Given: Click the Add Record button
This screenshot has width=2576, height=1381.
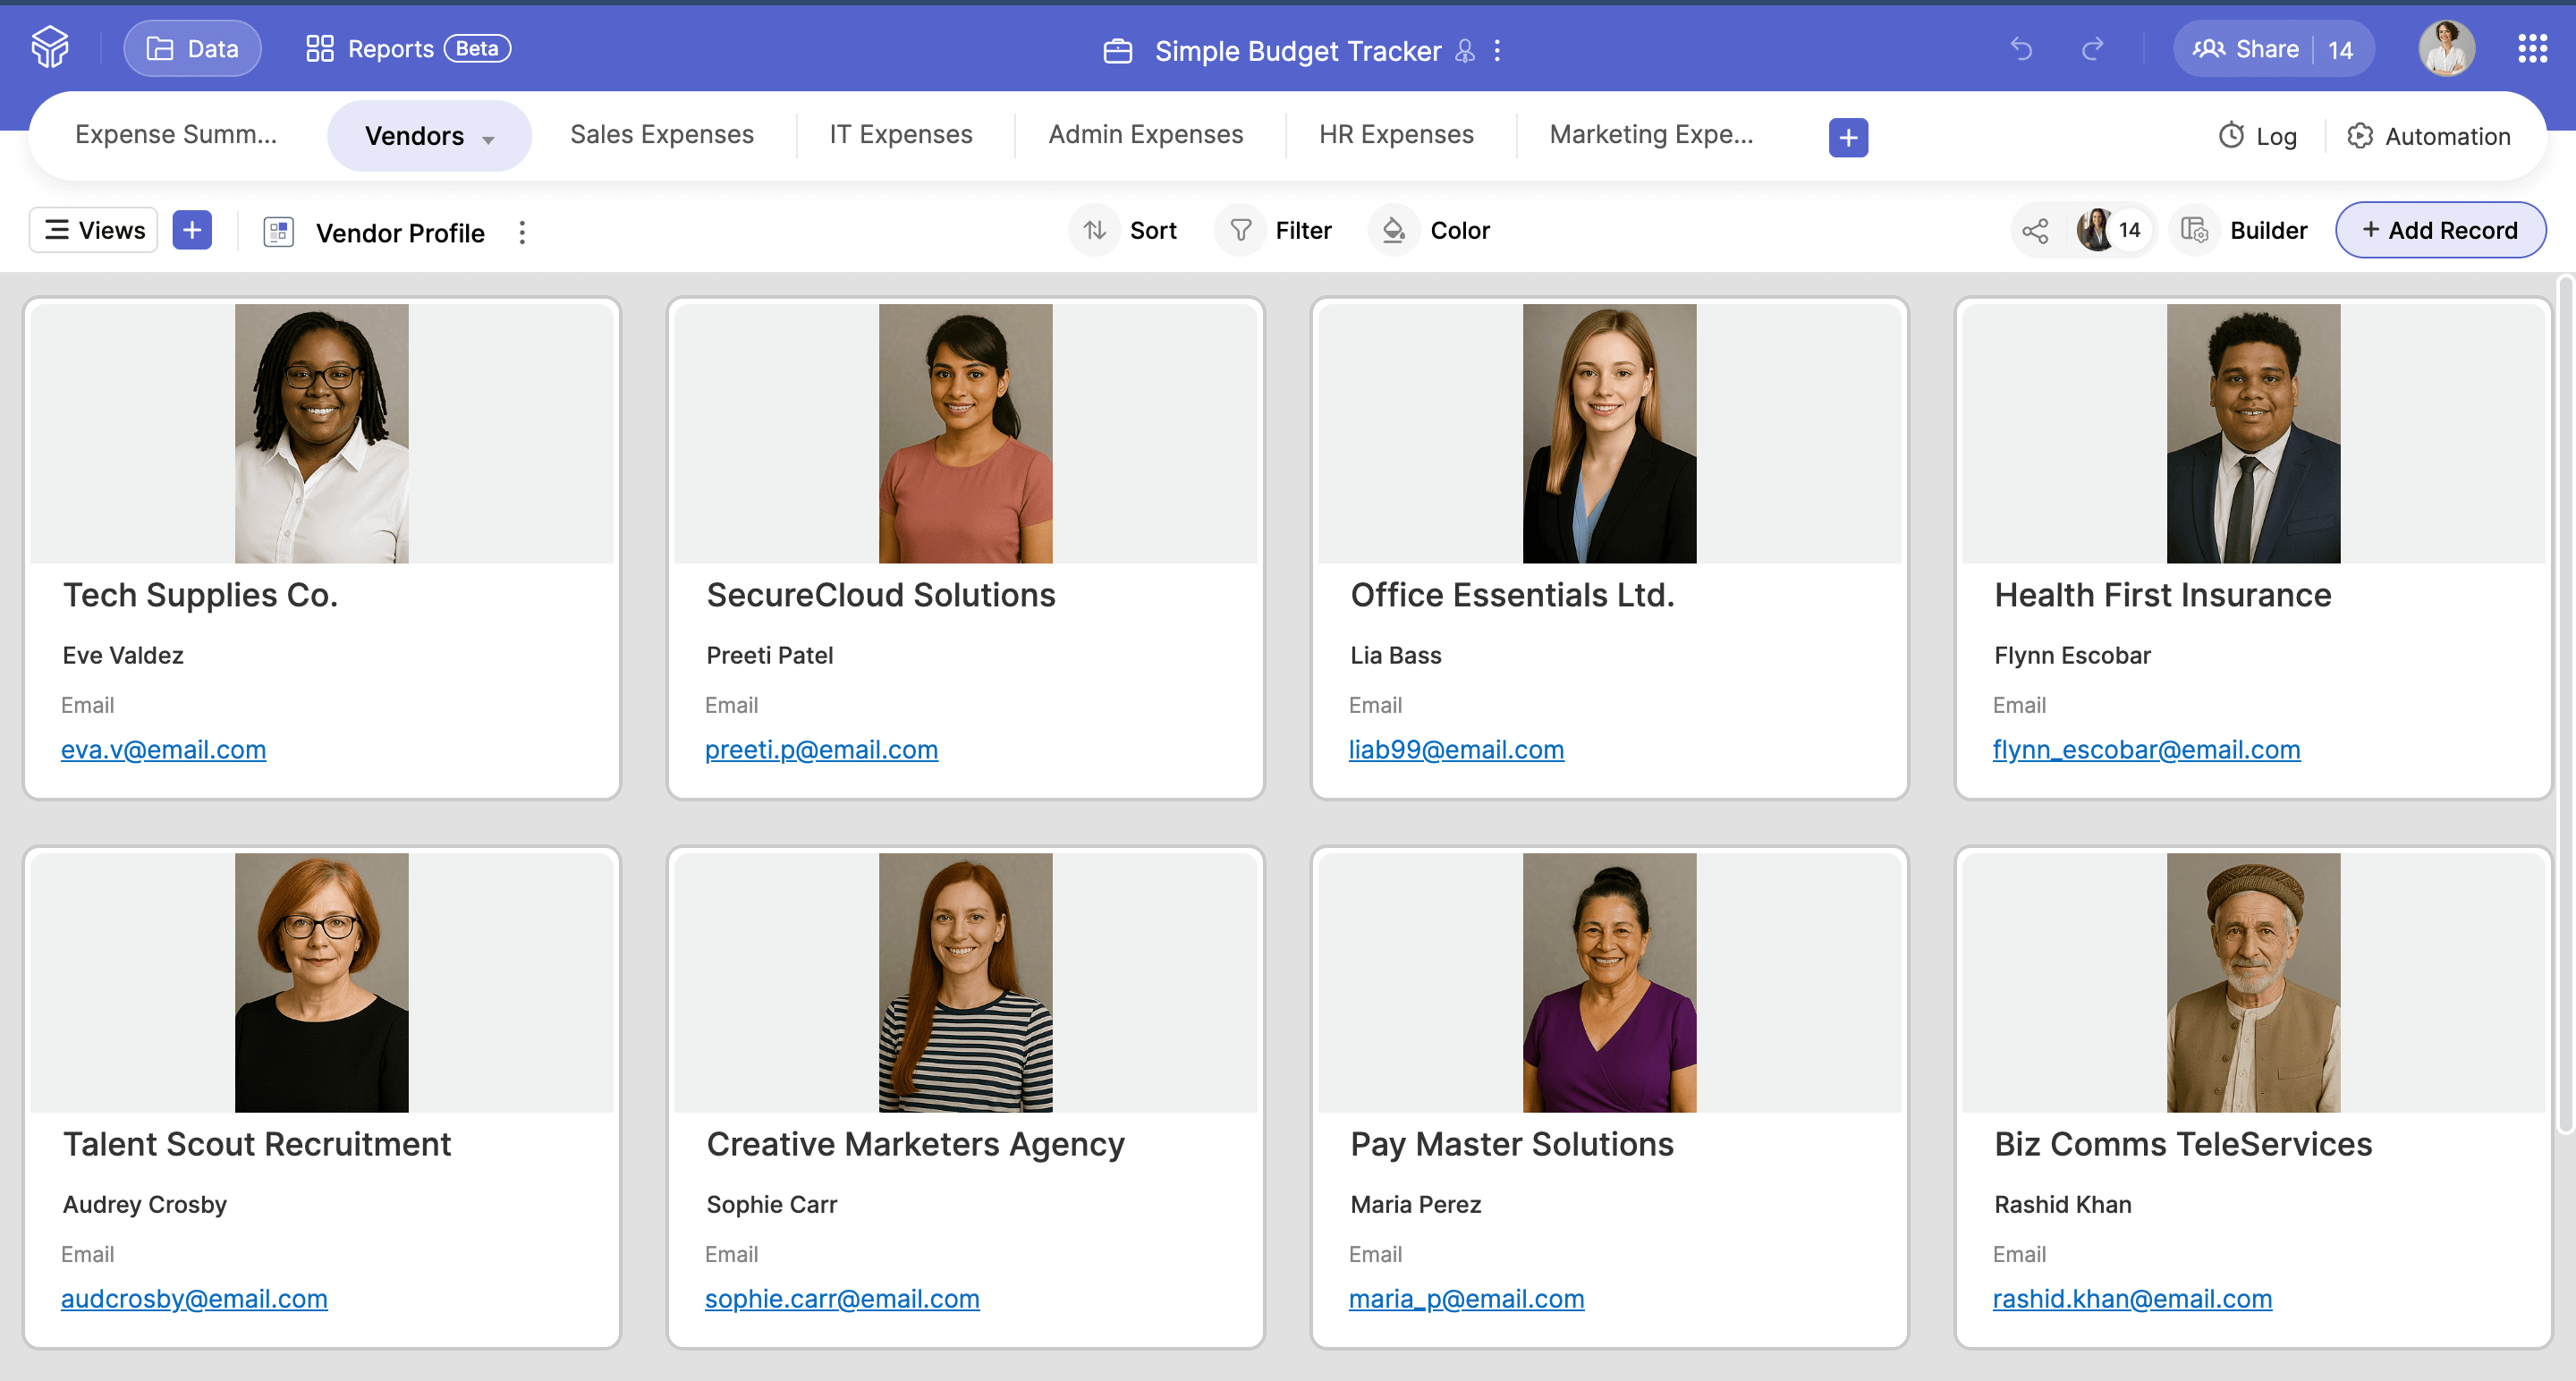Looking at the screenshot, I should (x=2440, y=231).
